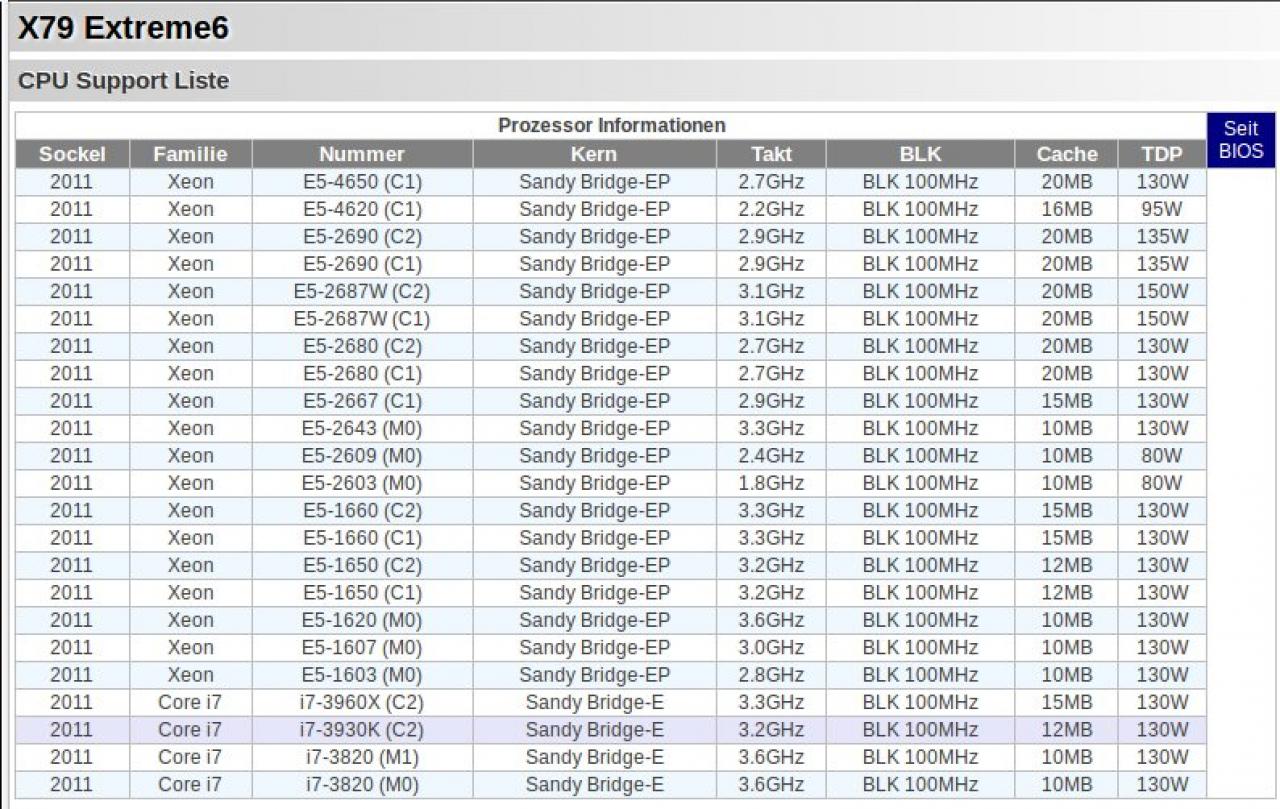Click the X79 Extreme6 title

coord(123,28)
